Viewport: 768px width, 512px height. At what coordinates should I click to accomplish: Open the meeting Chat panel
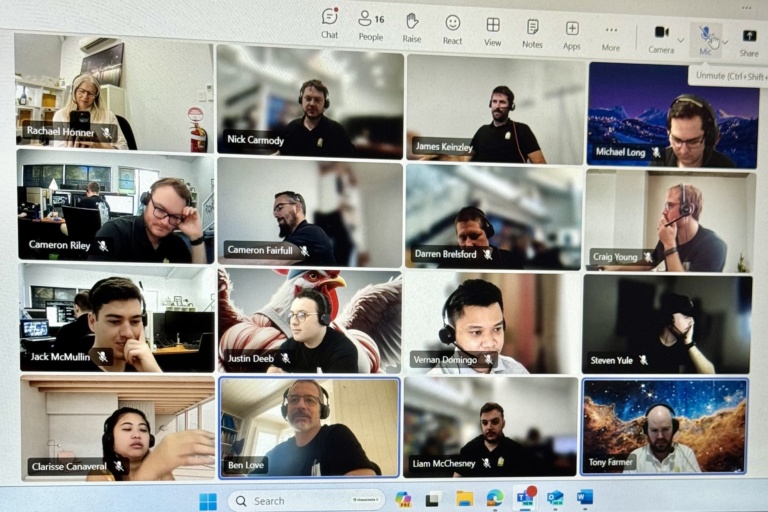329,23
